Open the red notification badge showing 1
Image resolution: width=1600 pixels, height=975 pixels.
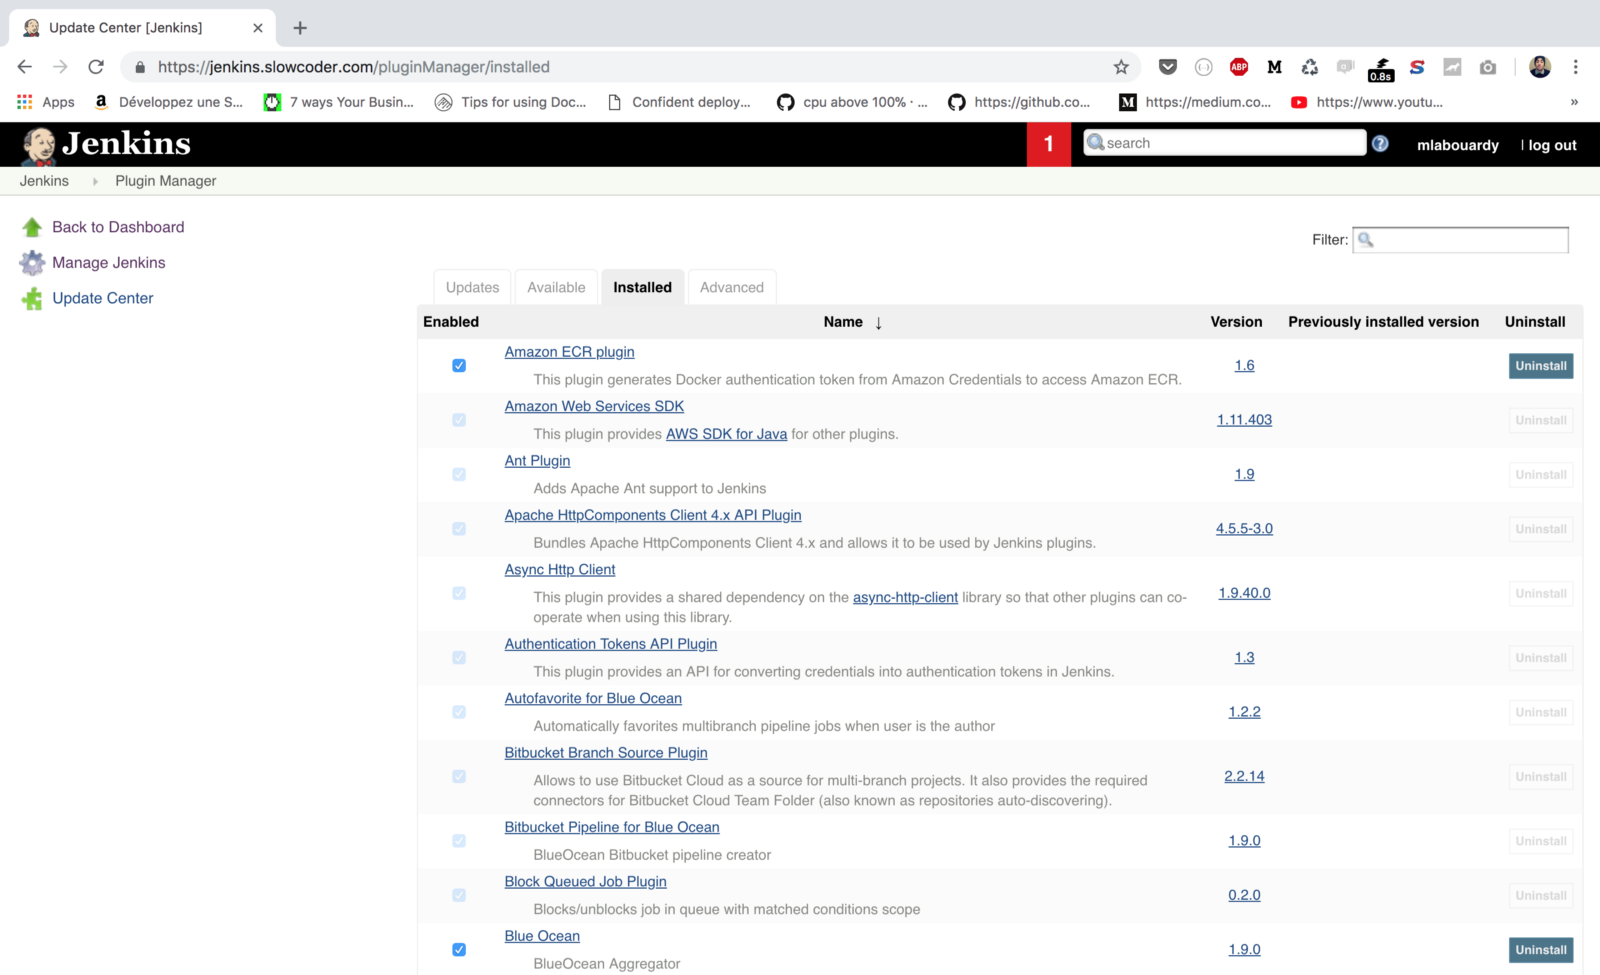click(1048, 144)
